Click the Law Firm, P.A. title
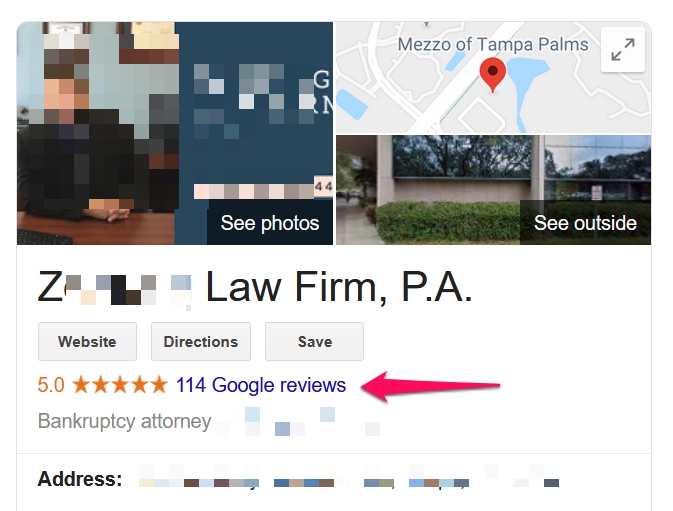 pyautogui.click(x=339, y=287)
